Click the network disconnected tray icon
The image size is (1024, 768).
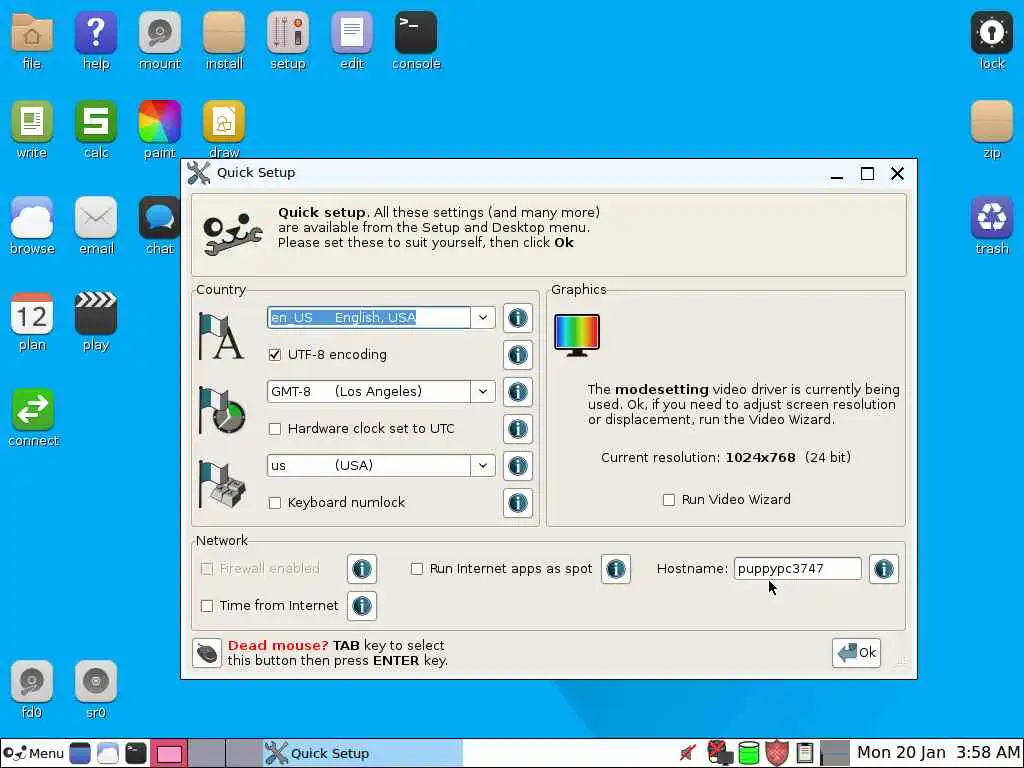tap(720, 753)
